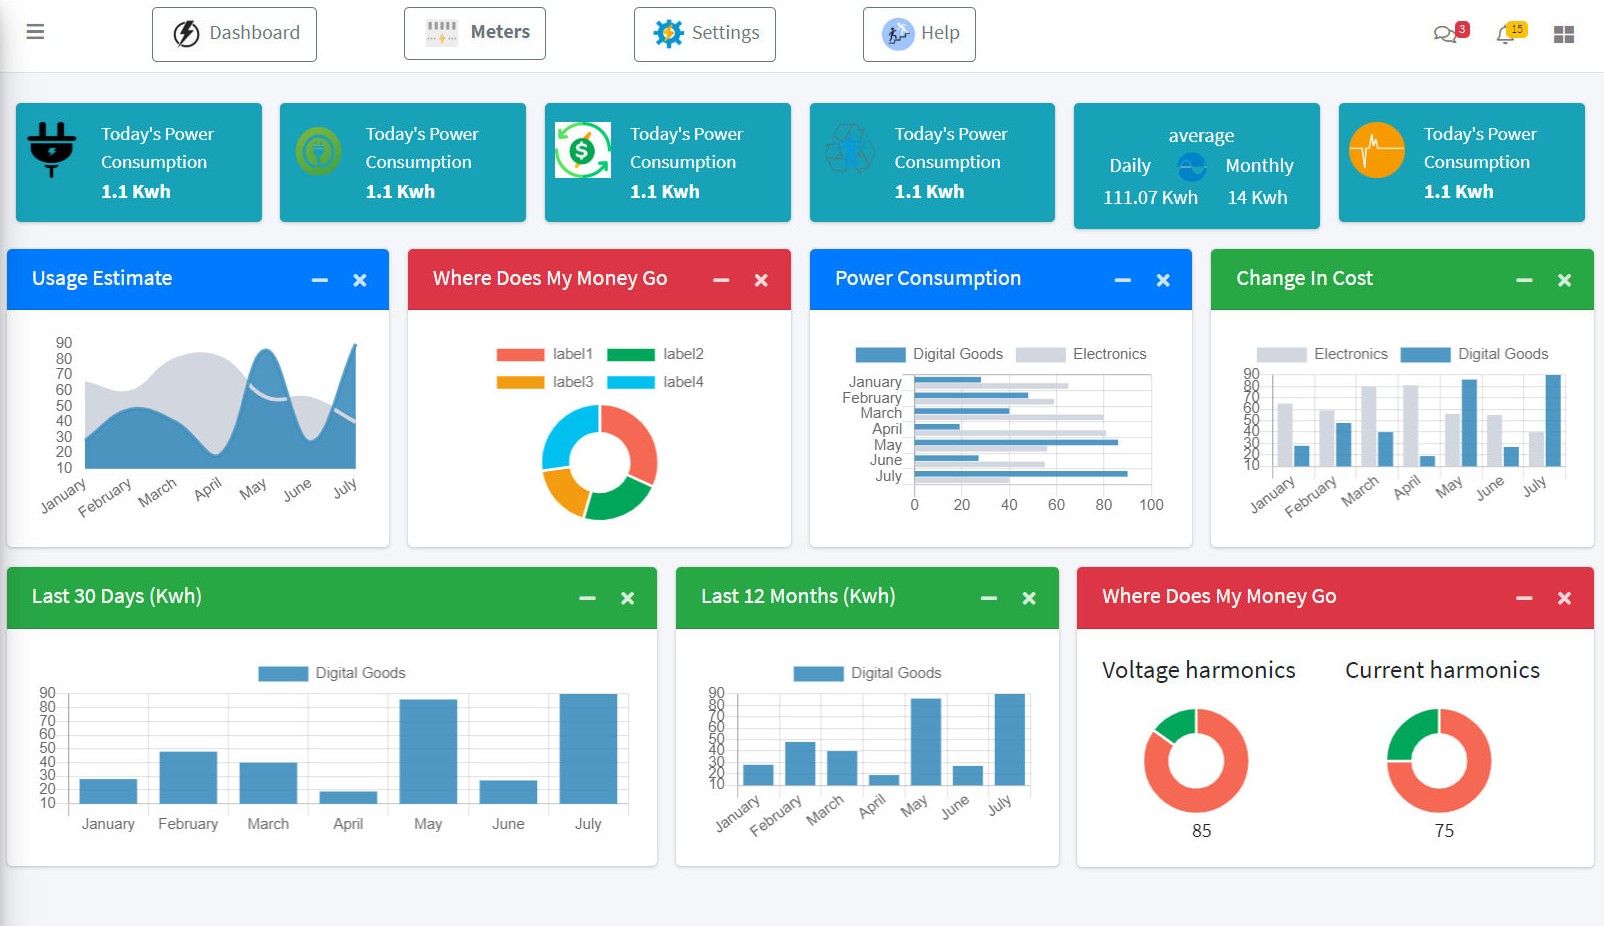
Task: Minimize the Change In Cost panel
Action: tap(1524, 280)
